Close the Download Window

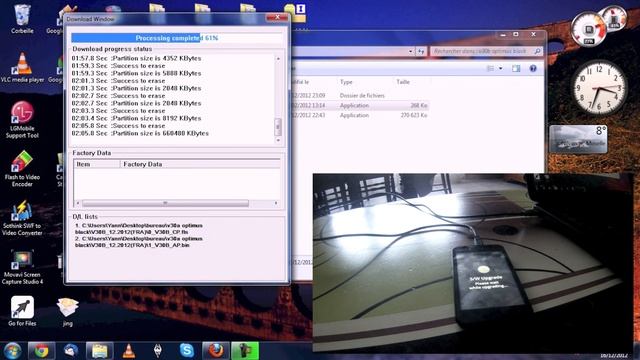click(277, 18)
